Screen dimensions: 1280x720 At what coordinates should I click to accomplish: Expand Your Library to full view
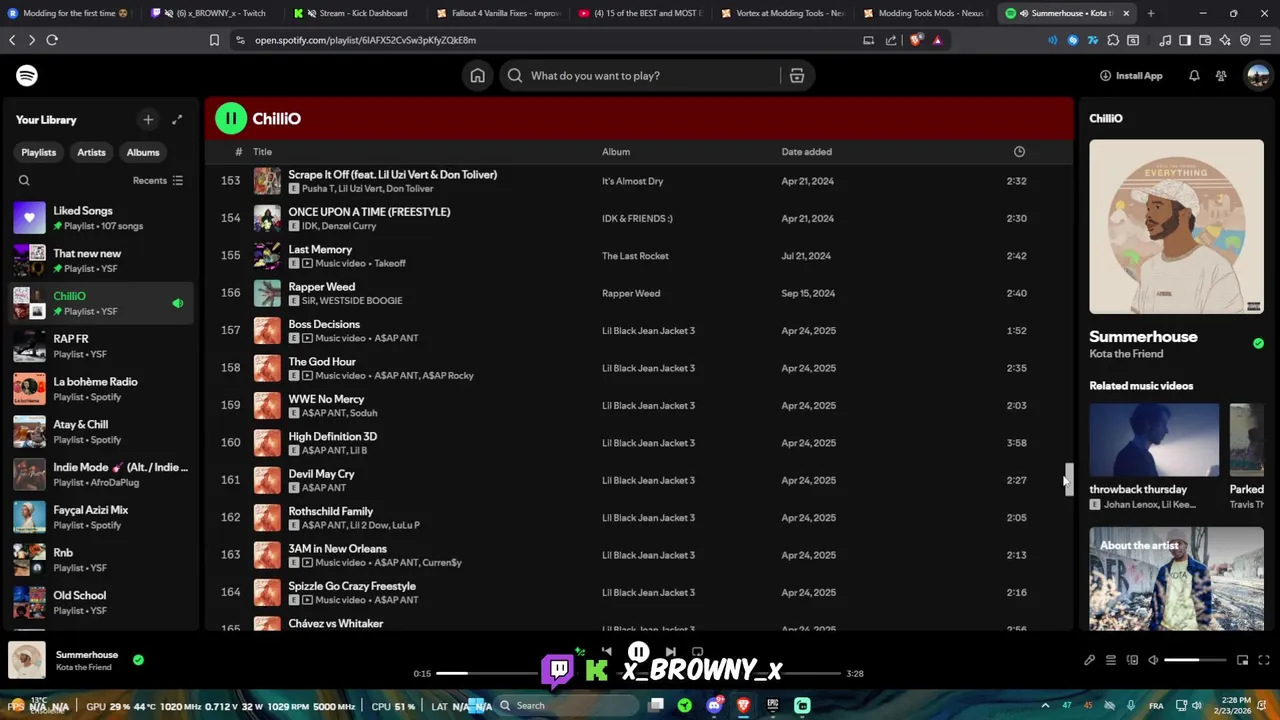177,119
